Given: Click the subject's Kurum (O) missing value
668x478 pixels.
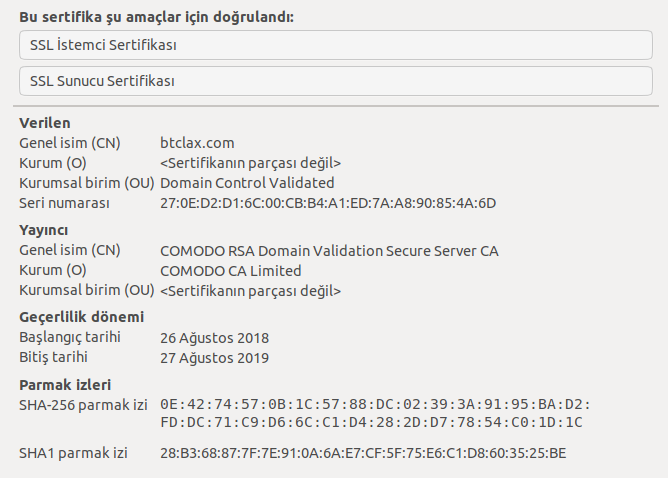Looking at the screenshot, I should tap(250, 163).
